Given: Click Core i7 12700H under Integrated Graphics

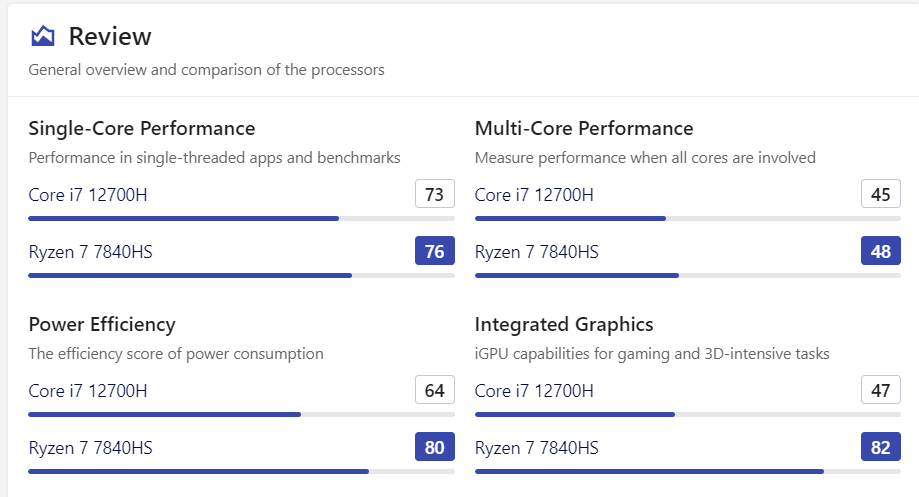Looking at the screenshot, I should tap(534, 391).
